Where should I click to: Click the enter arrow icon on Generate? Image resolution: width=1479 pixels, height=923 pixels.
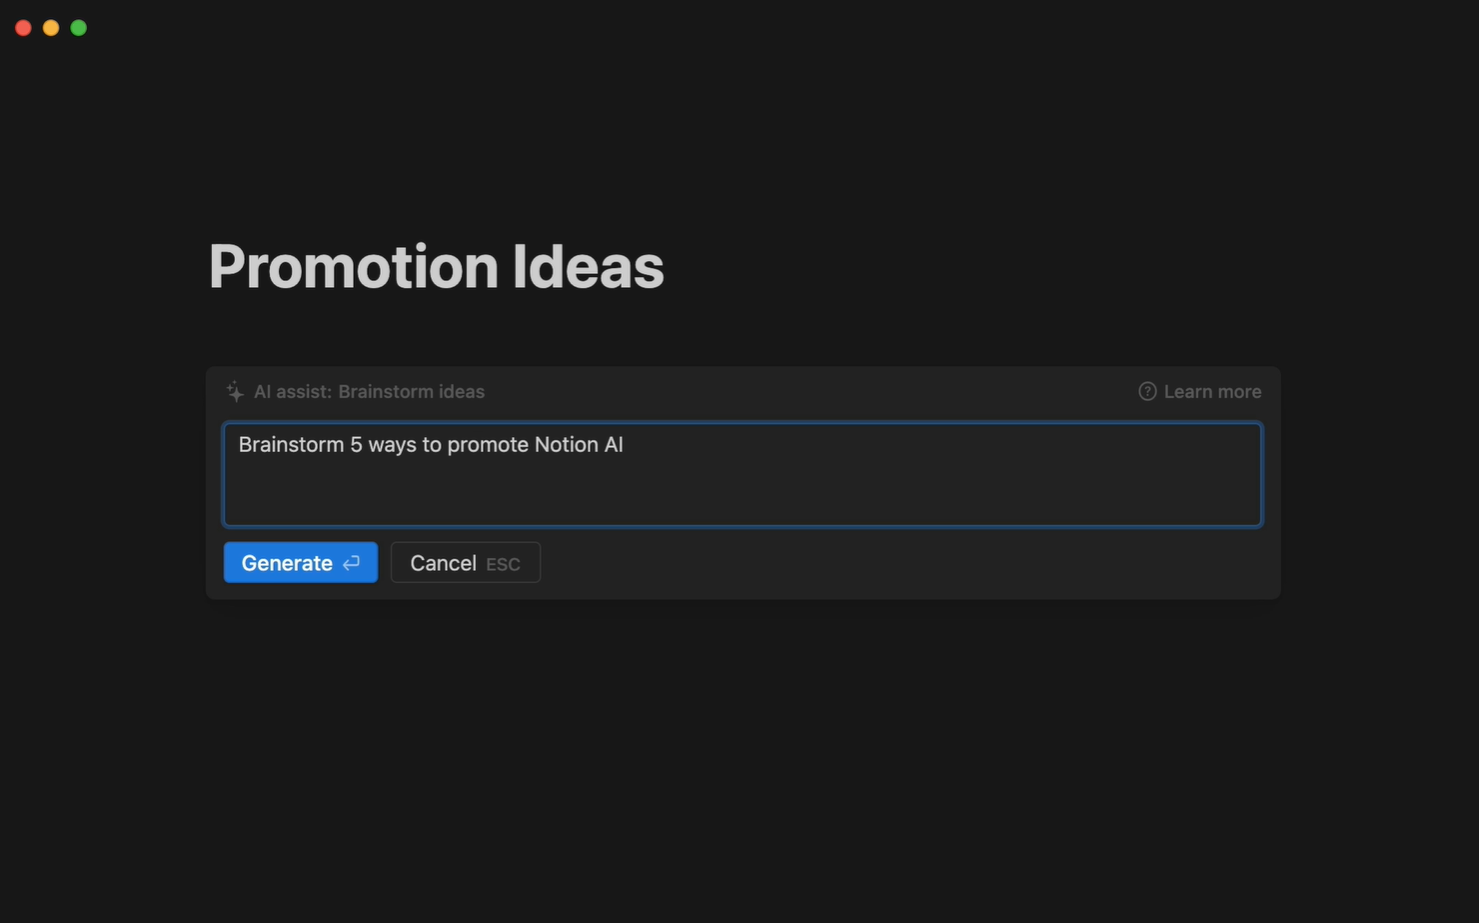351,563
